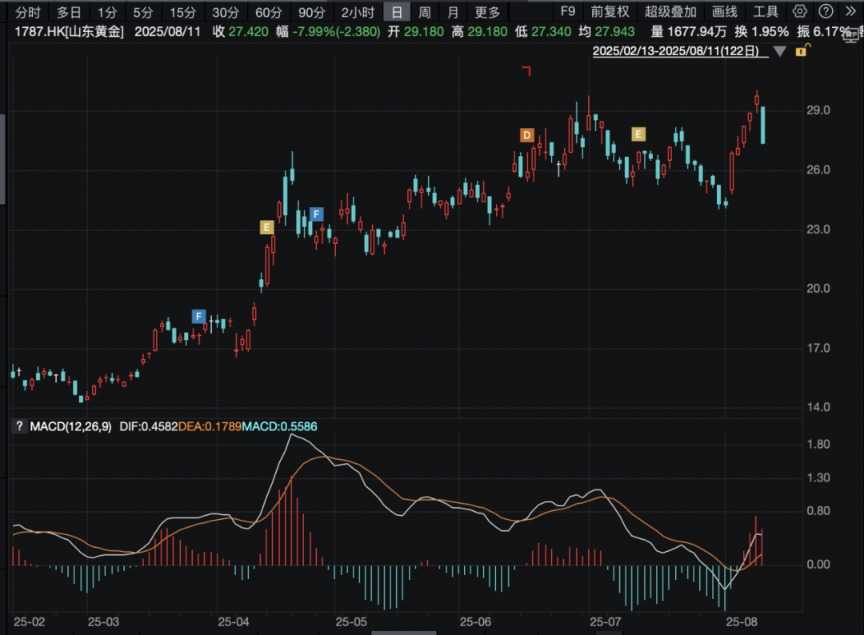Image resolution: width=864 pixels, height=635 pixels.
Task: Open chart settings via the gear icon
Action: (799, 12)
